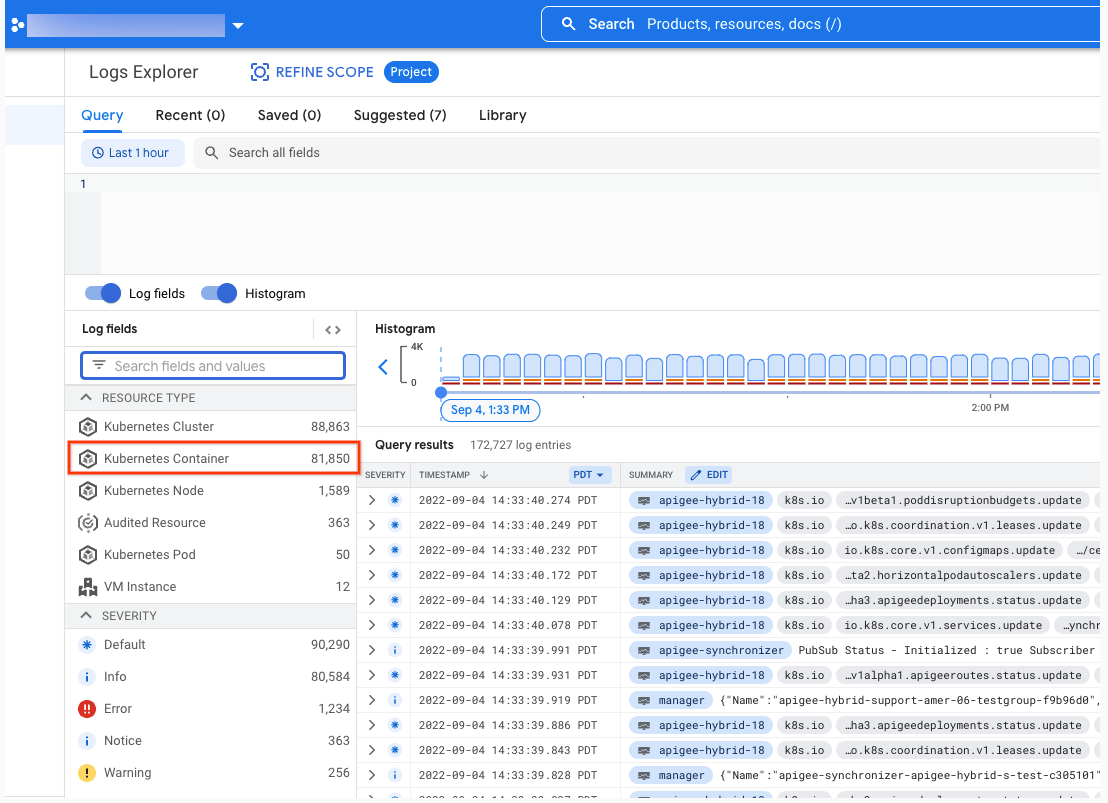Click the histogram back arrow
The image size is (1108, 803).
click(x=383, y=367)
